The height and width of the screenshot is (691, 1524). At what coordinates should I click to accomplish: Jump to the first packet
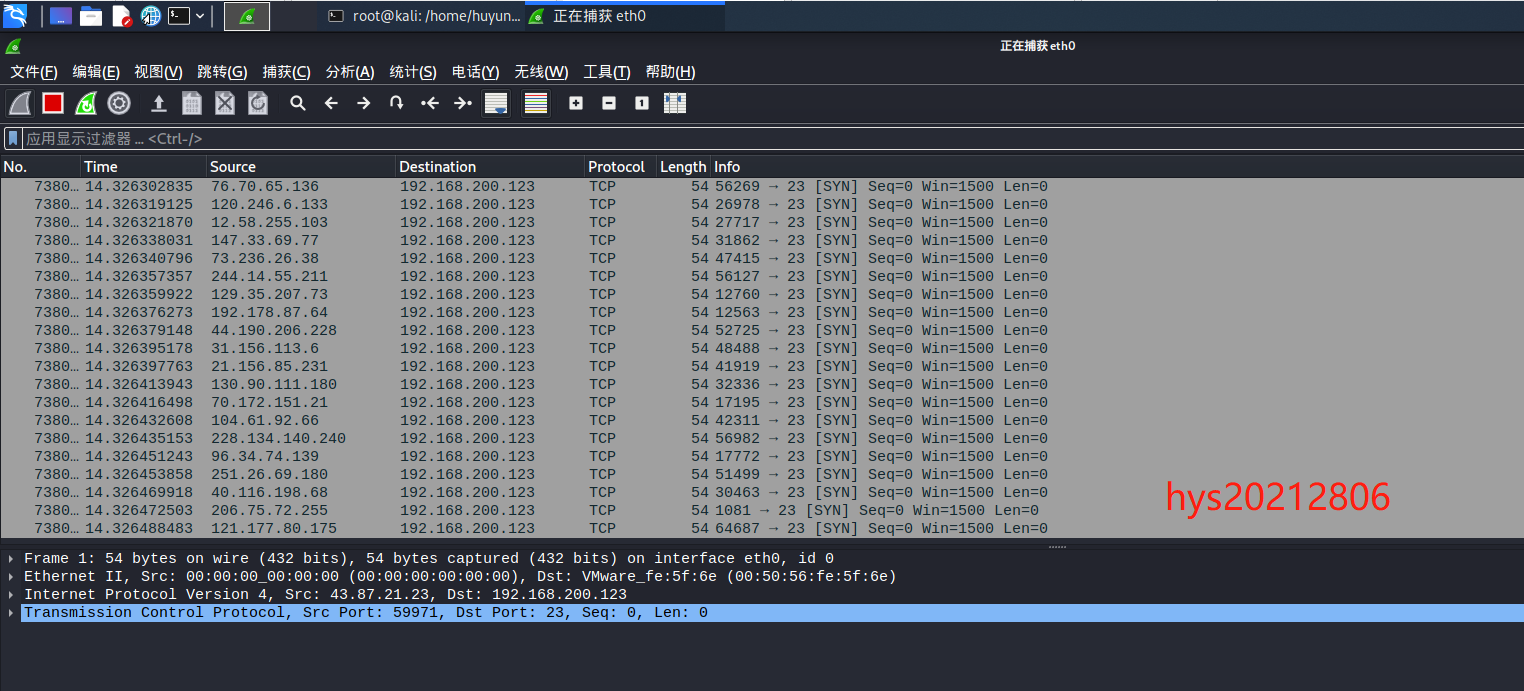[430, 103]
